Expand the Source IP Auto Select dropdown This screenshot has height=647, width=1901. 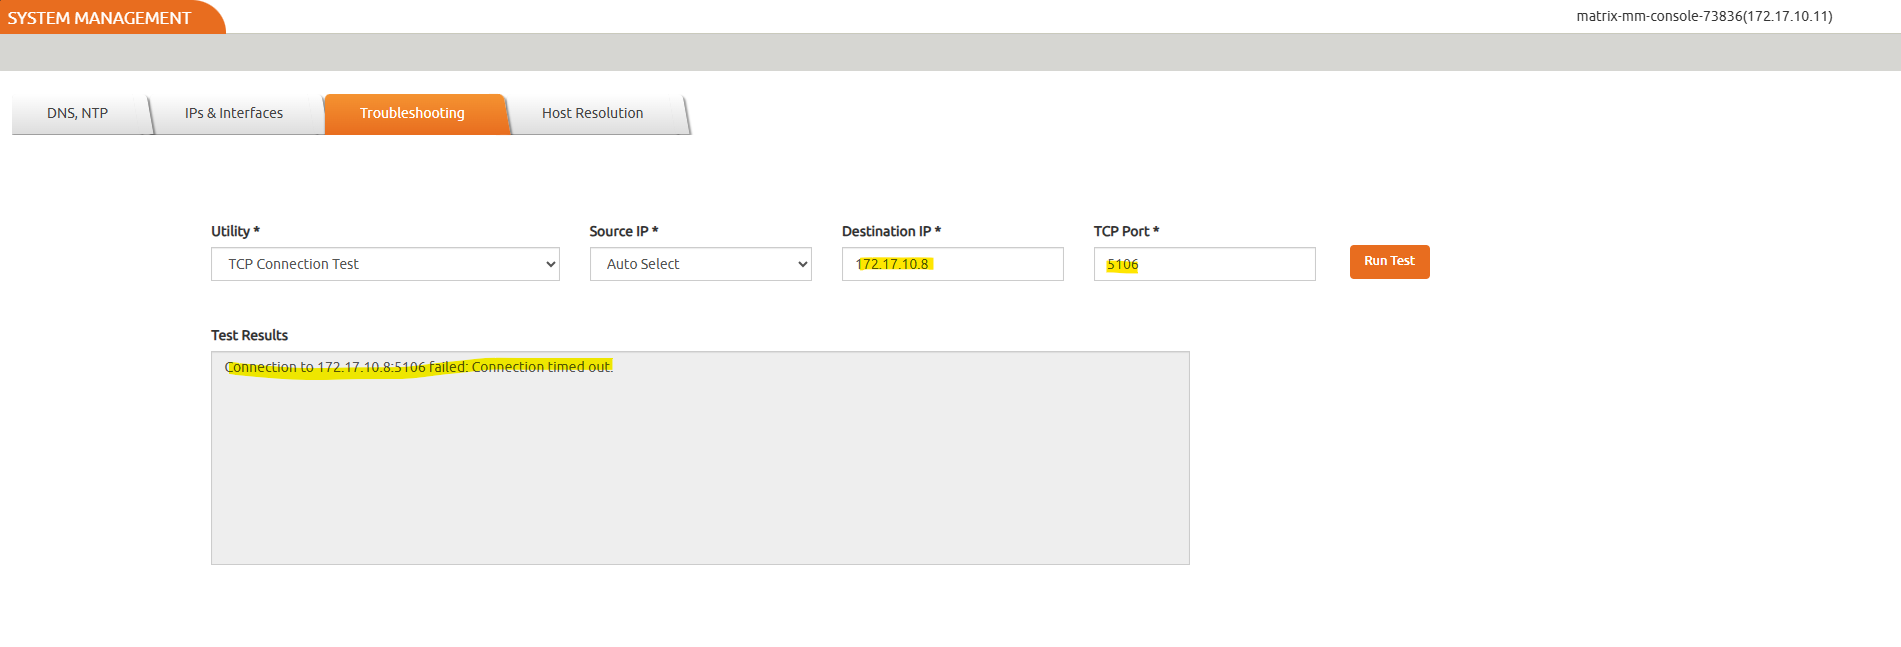pos(700,264)
